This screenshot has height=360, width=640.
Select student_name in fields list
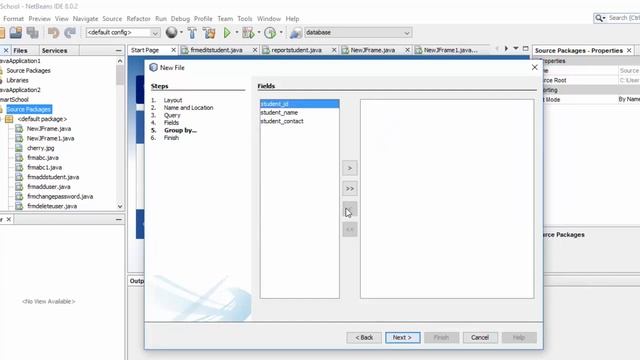click(x=300, y=113)
